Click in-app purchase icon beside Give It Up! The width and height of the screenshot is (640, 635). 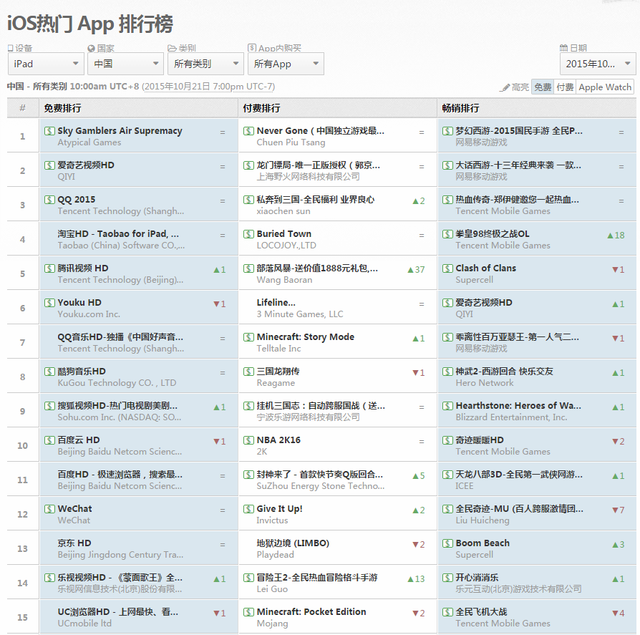click(x=248, y=509)
